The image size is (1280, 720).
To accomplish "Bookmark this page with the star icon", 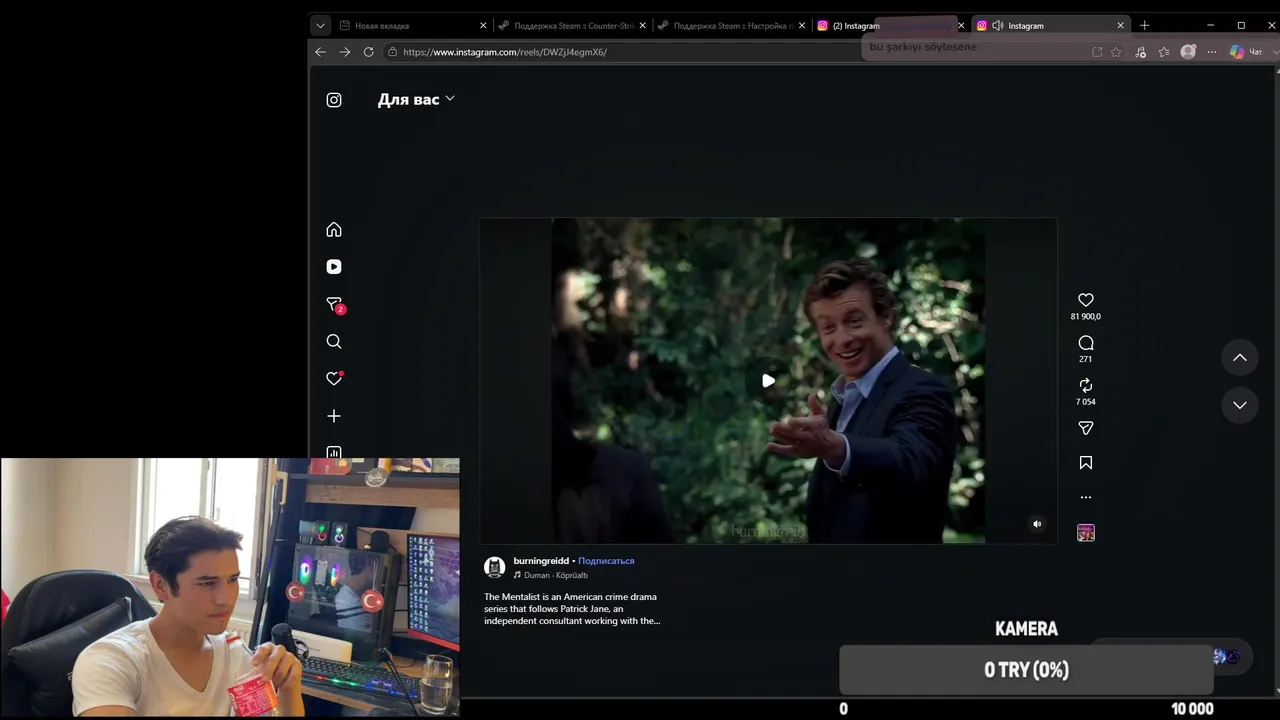I will click(x=1116, y=52).
